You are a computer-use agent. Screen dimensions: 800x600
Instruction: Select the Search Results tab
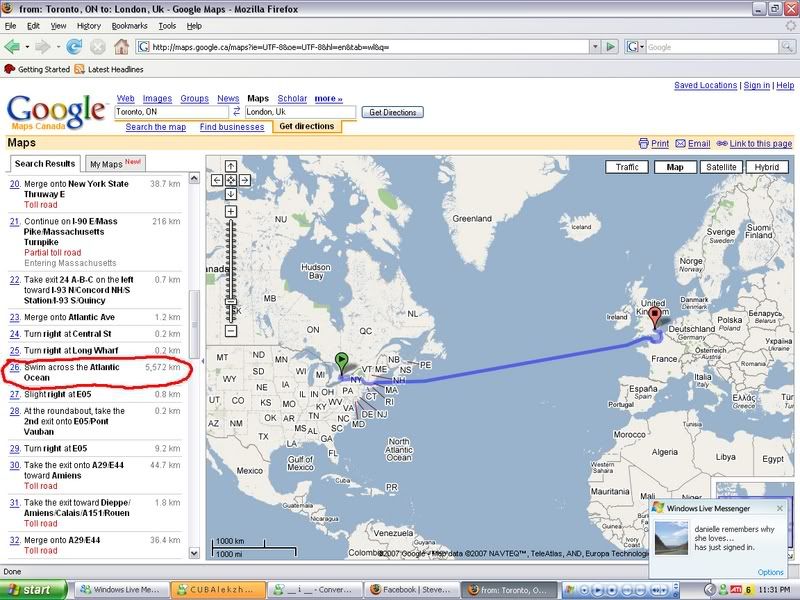(x=45, y=164)
